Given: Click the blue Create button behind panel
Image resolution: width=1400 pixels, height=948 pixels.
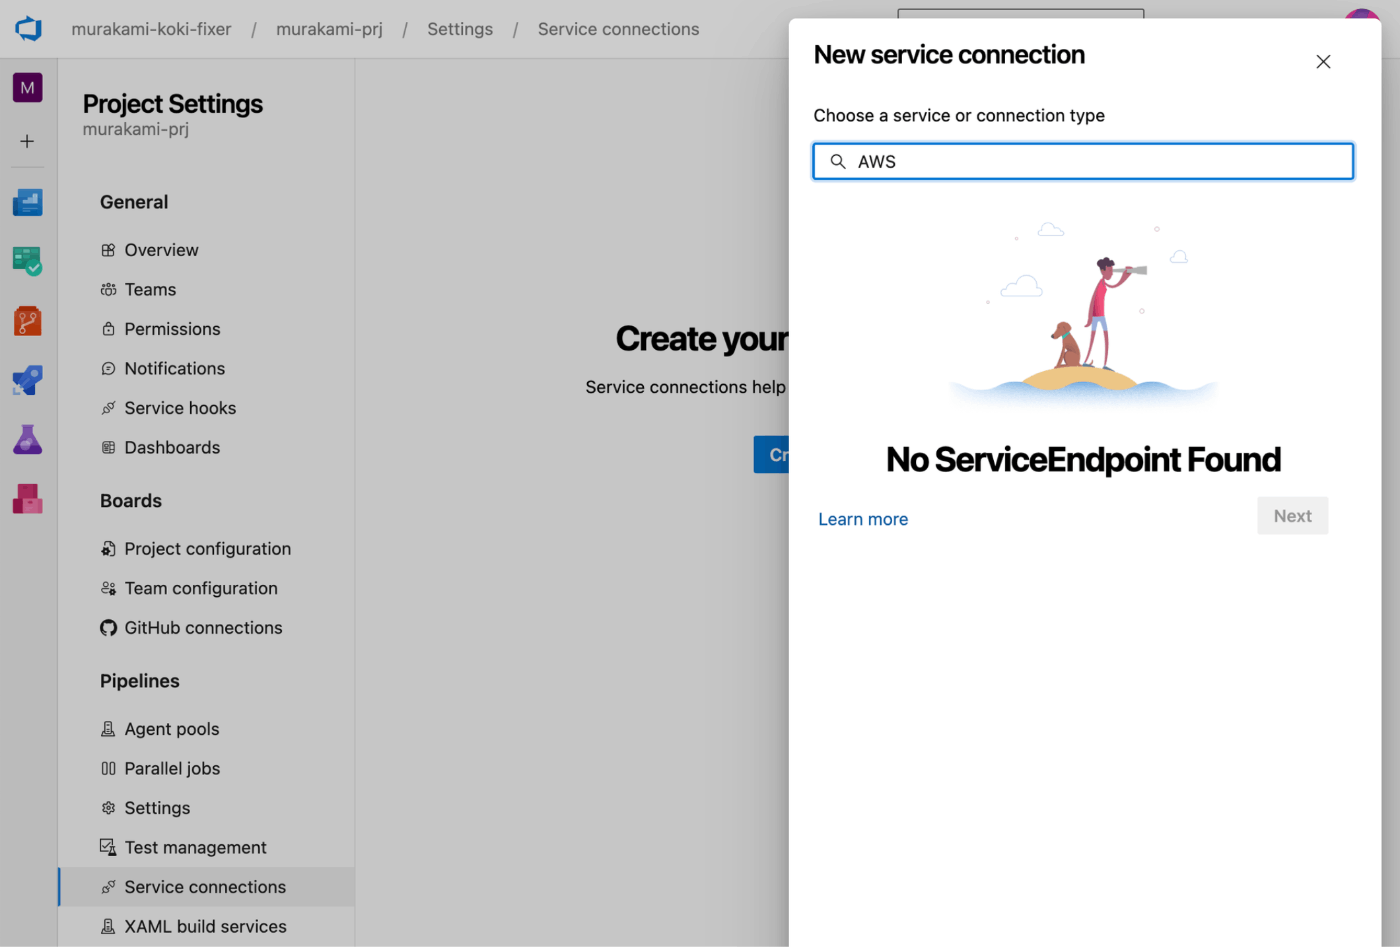Looking at the screenshot, I should (771, 455).
